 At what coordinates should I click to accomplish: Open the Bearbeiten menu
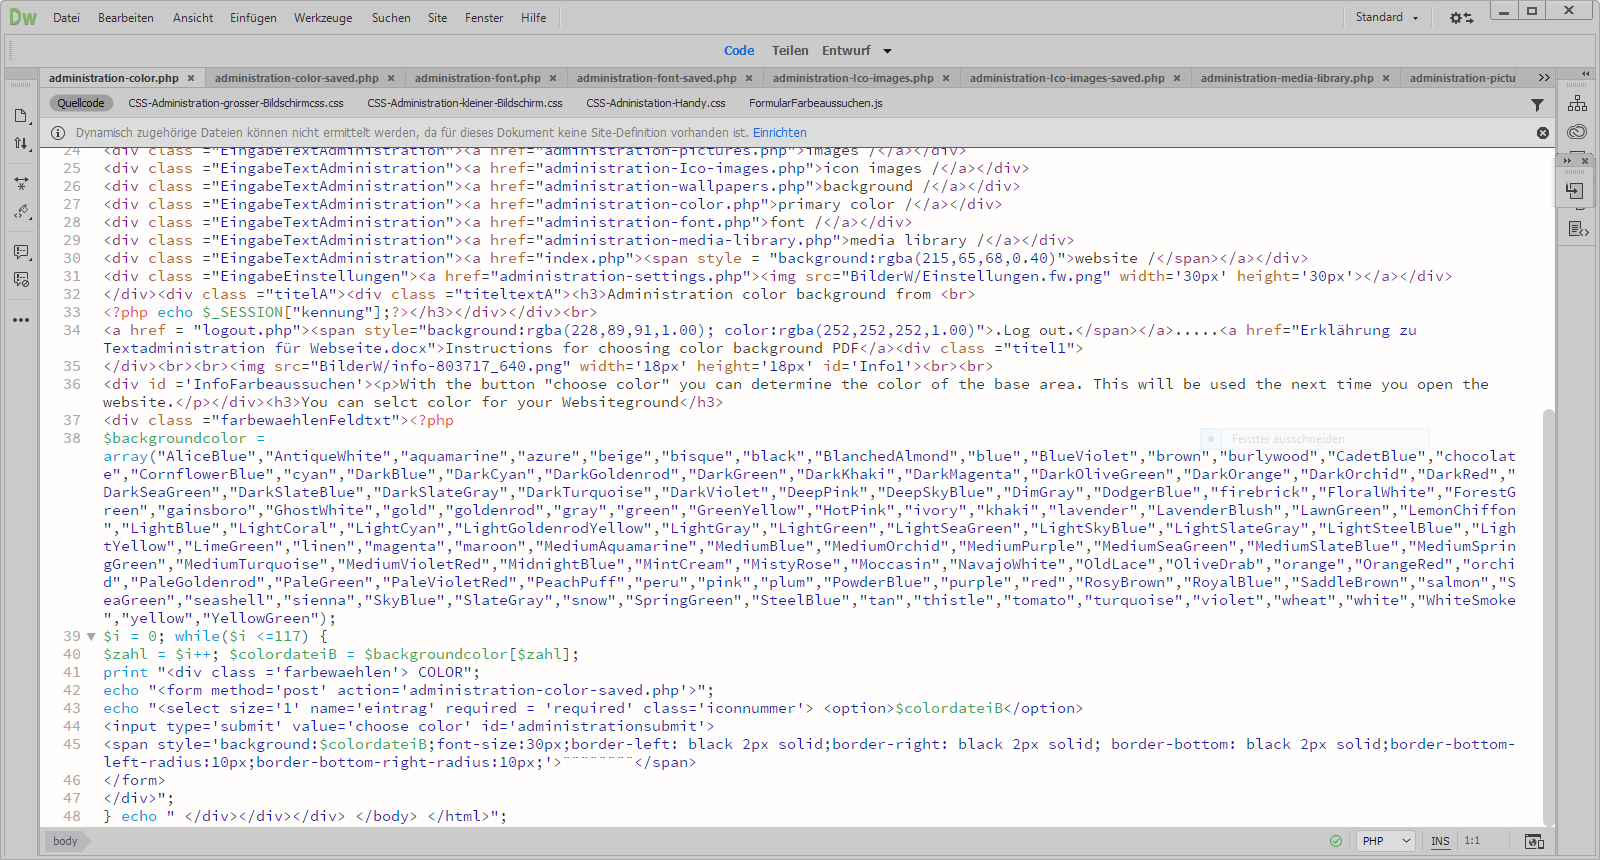(x=126, y=18)
